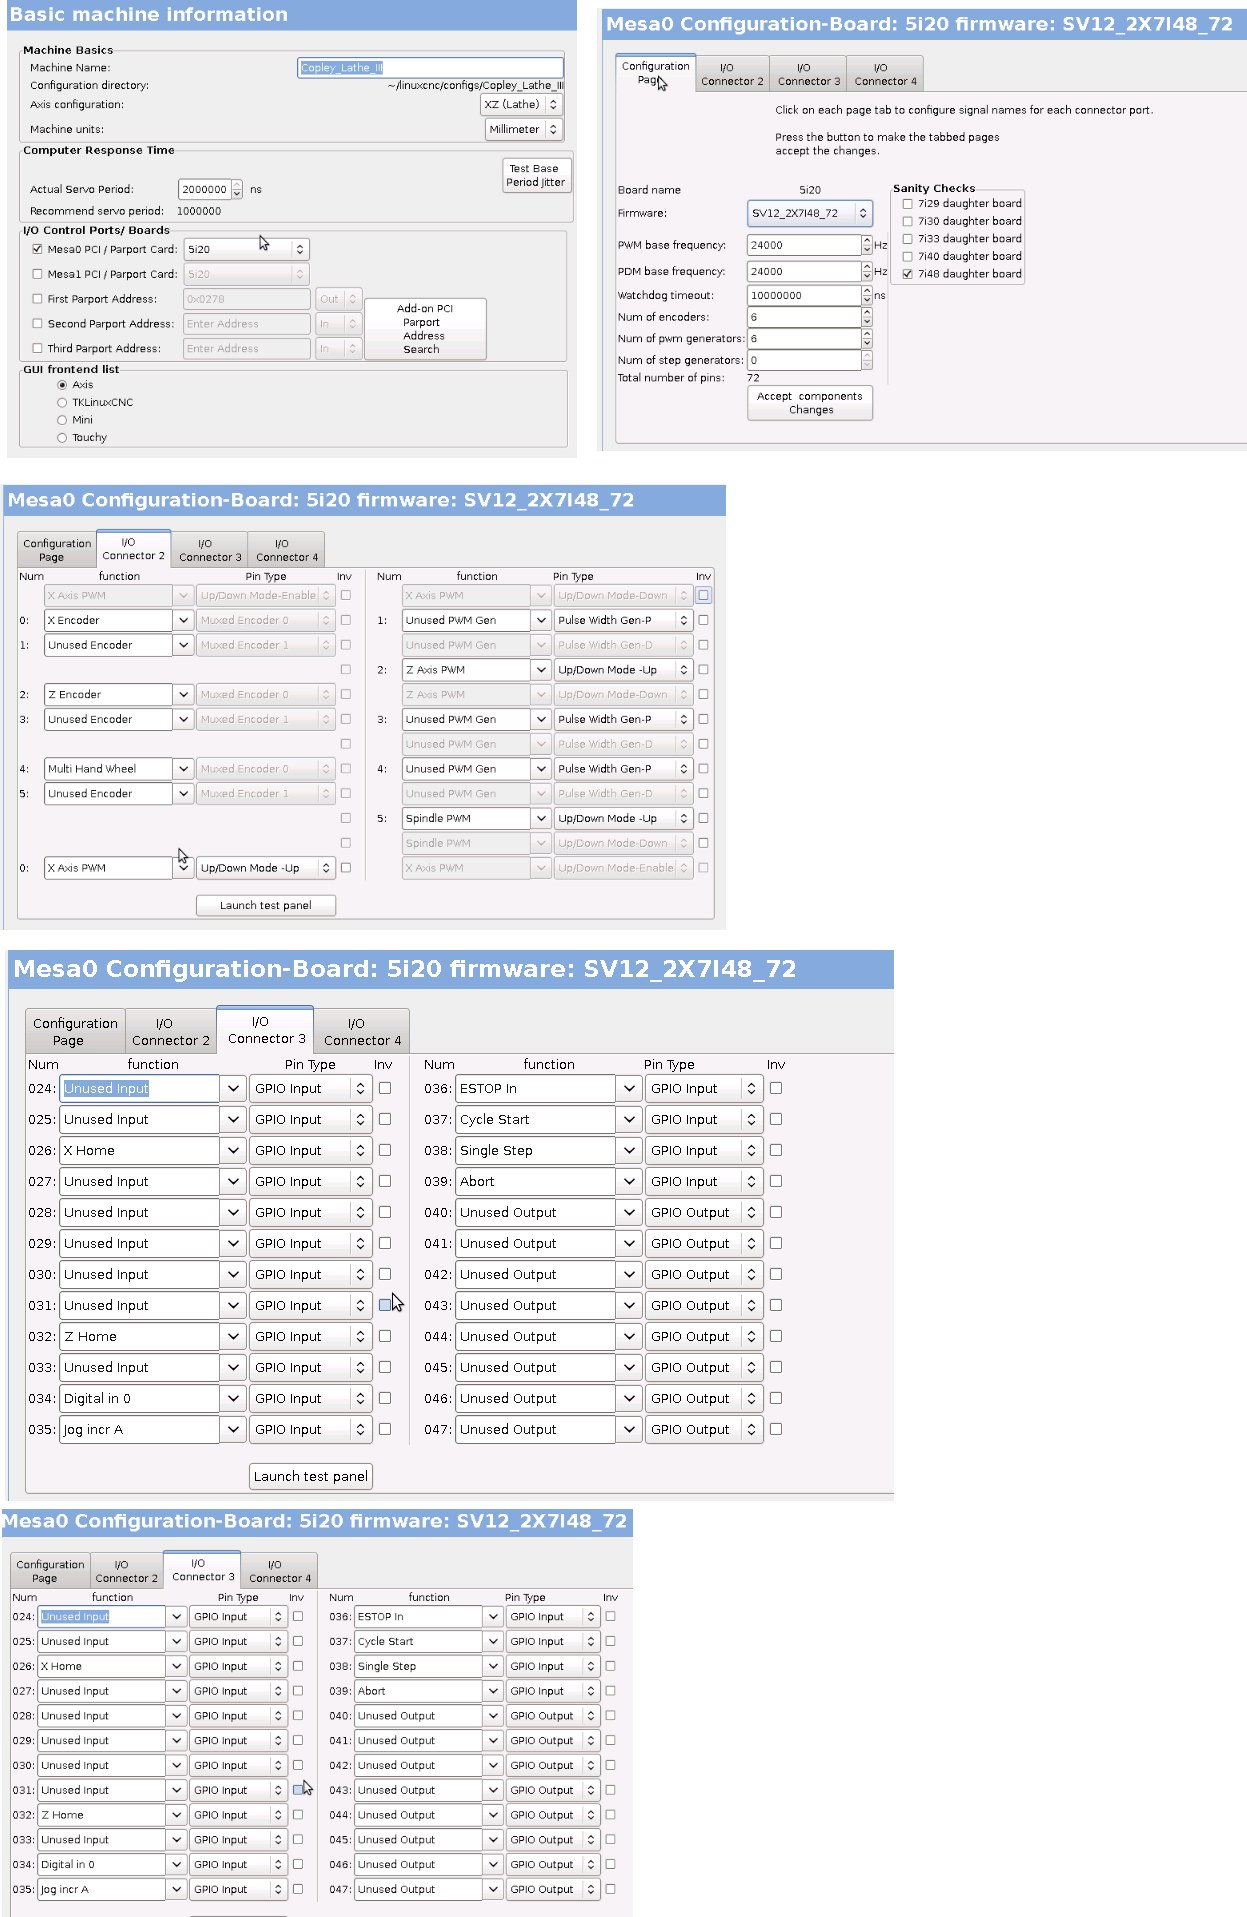The width and height of the screenshot is (1247, 1917).
Task: Click the Machine Name text field
Action: [x=431, y=68]
